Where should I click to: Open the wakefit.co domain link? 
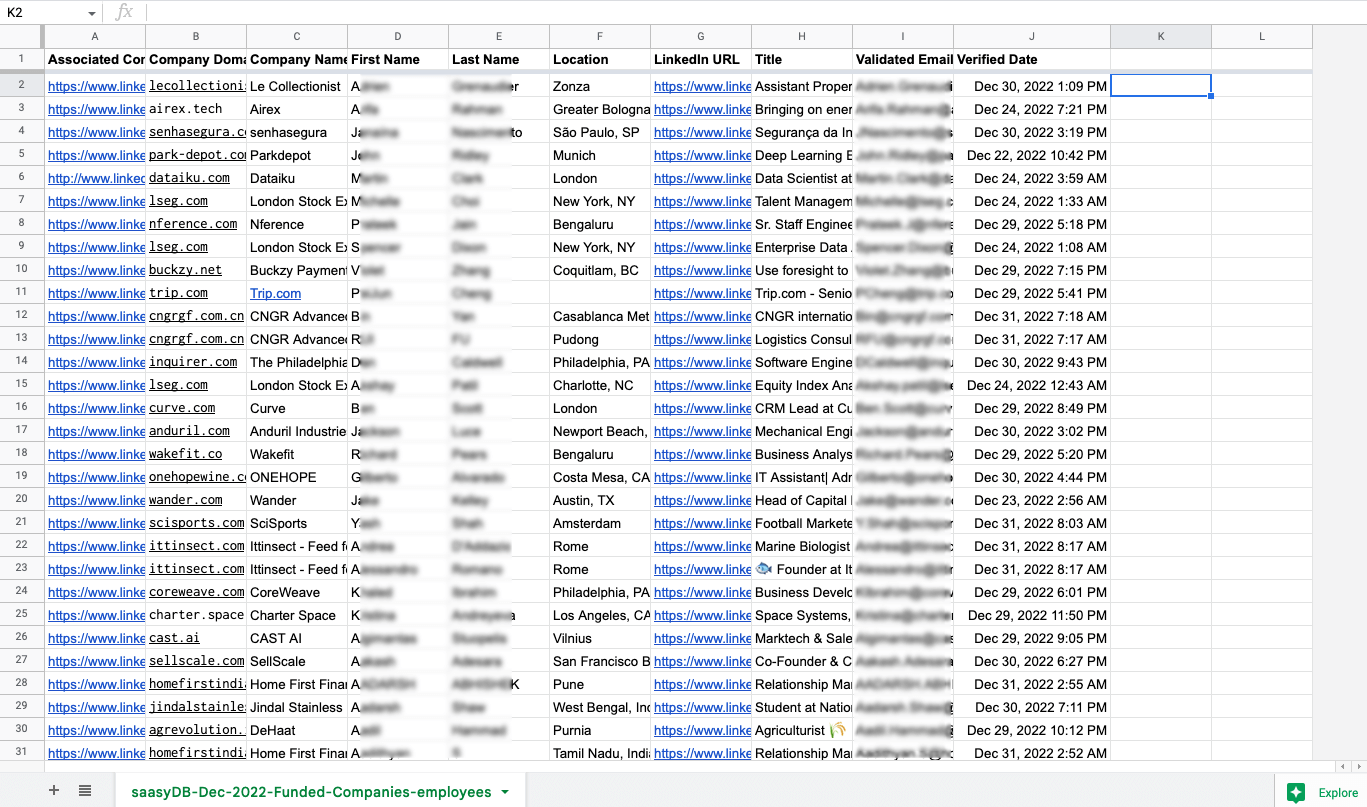click(x=185, y=454)
